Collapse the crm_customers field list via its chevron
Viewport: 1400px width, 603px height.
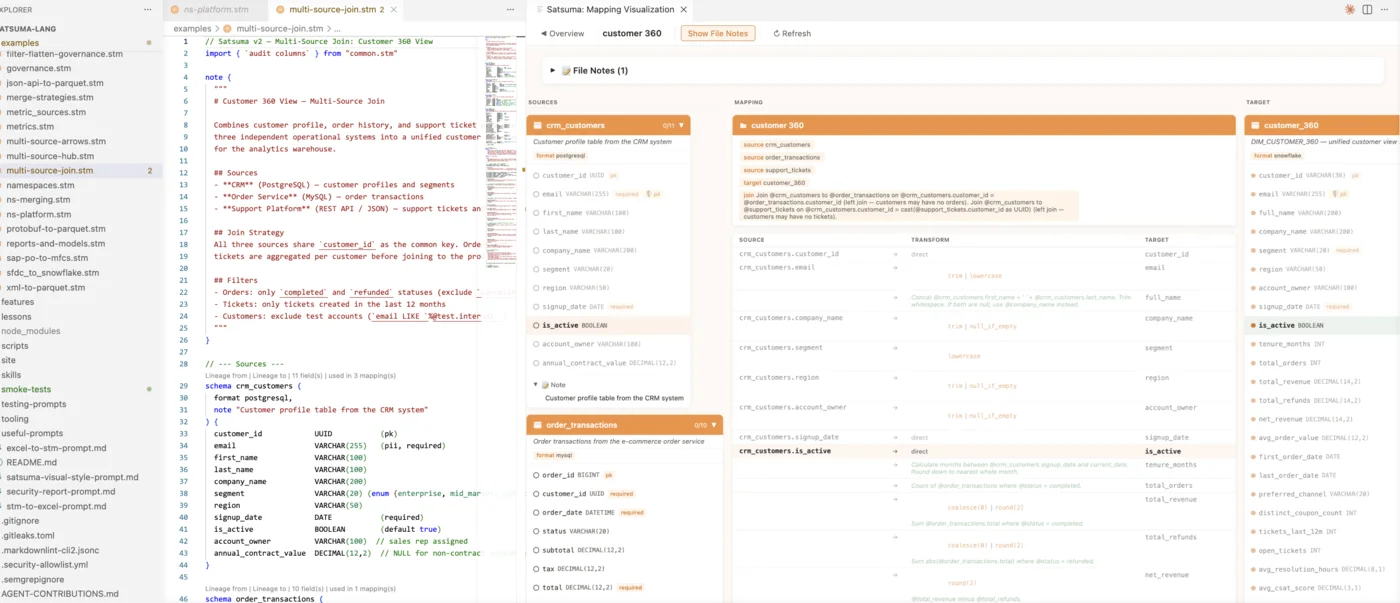pos(681,125)
